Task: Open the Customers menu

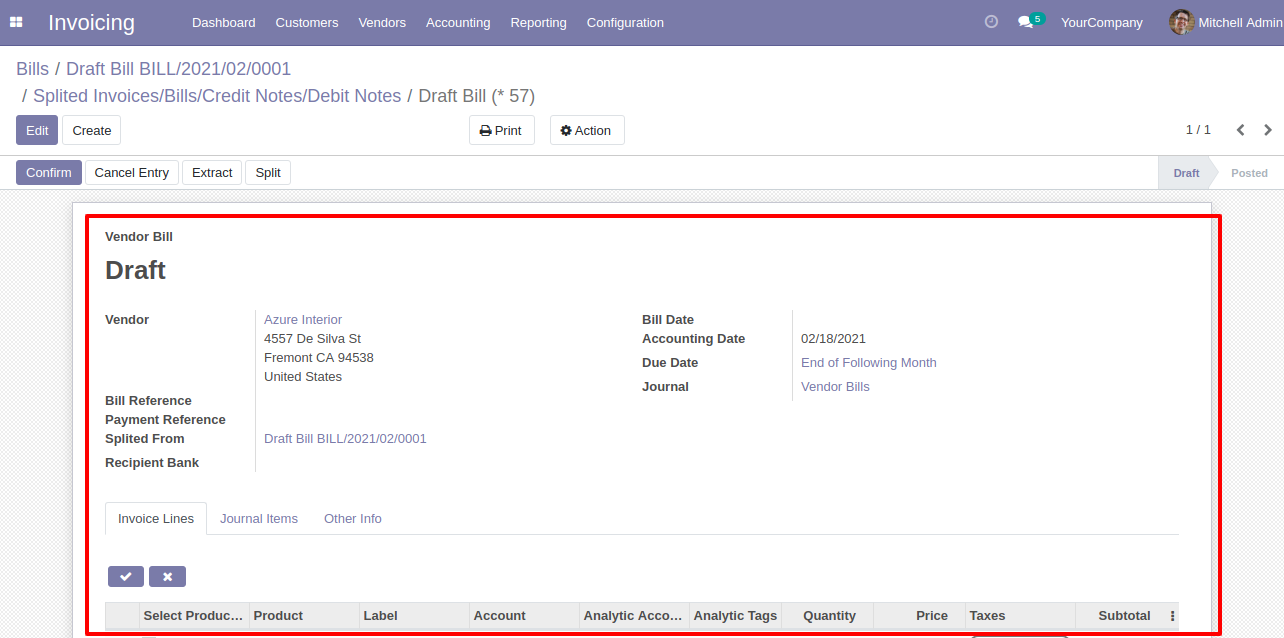Action: coord(307,22)
